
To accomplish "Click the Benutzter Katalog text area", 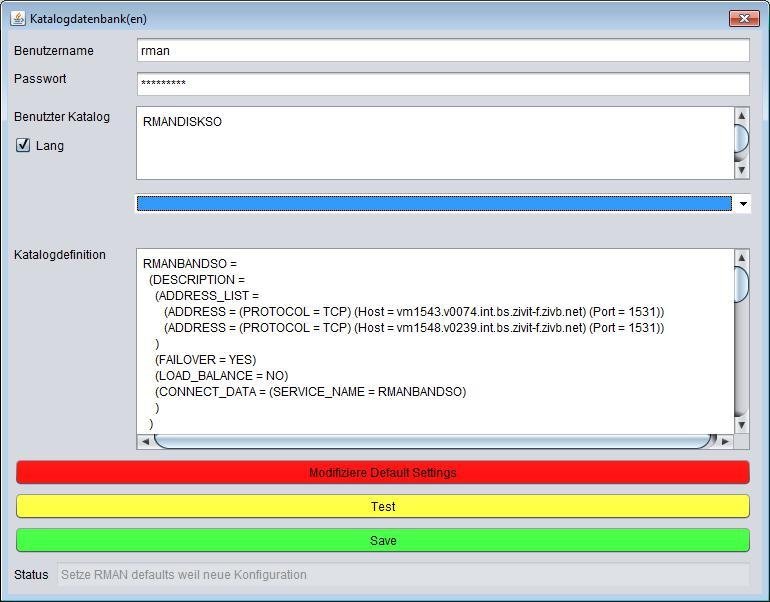I will (435, 143).
